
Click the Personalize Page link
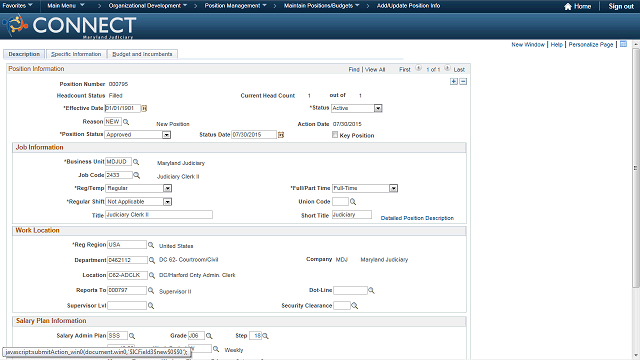tap(591, 44)
